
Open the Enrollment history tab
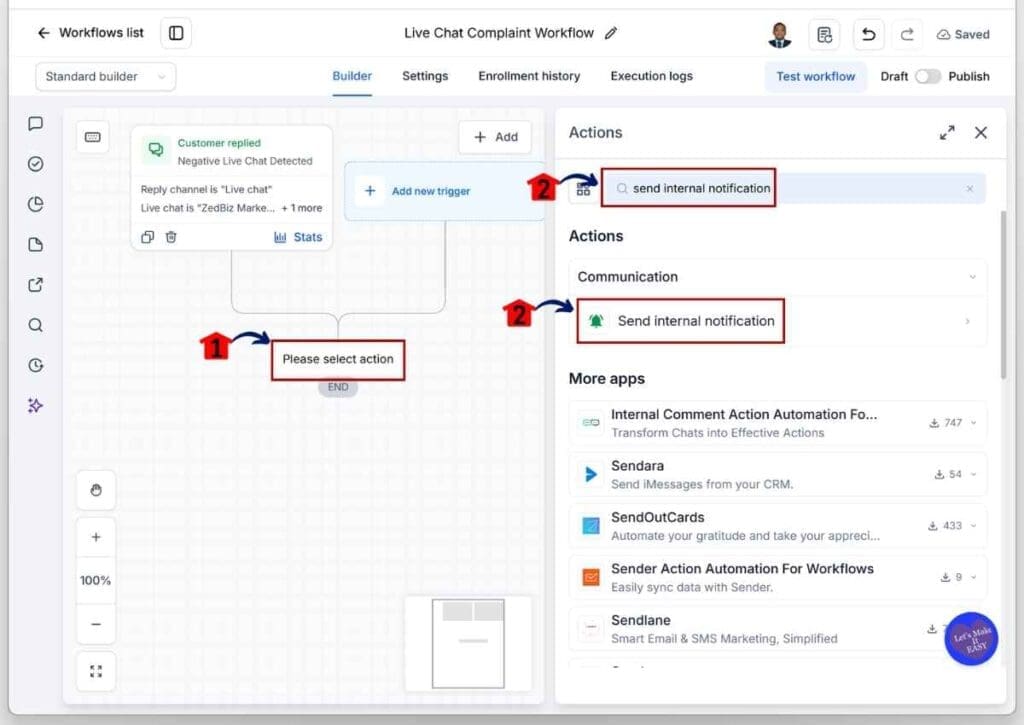point(529,76)
